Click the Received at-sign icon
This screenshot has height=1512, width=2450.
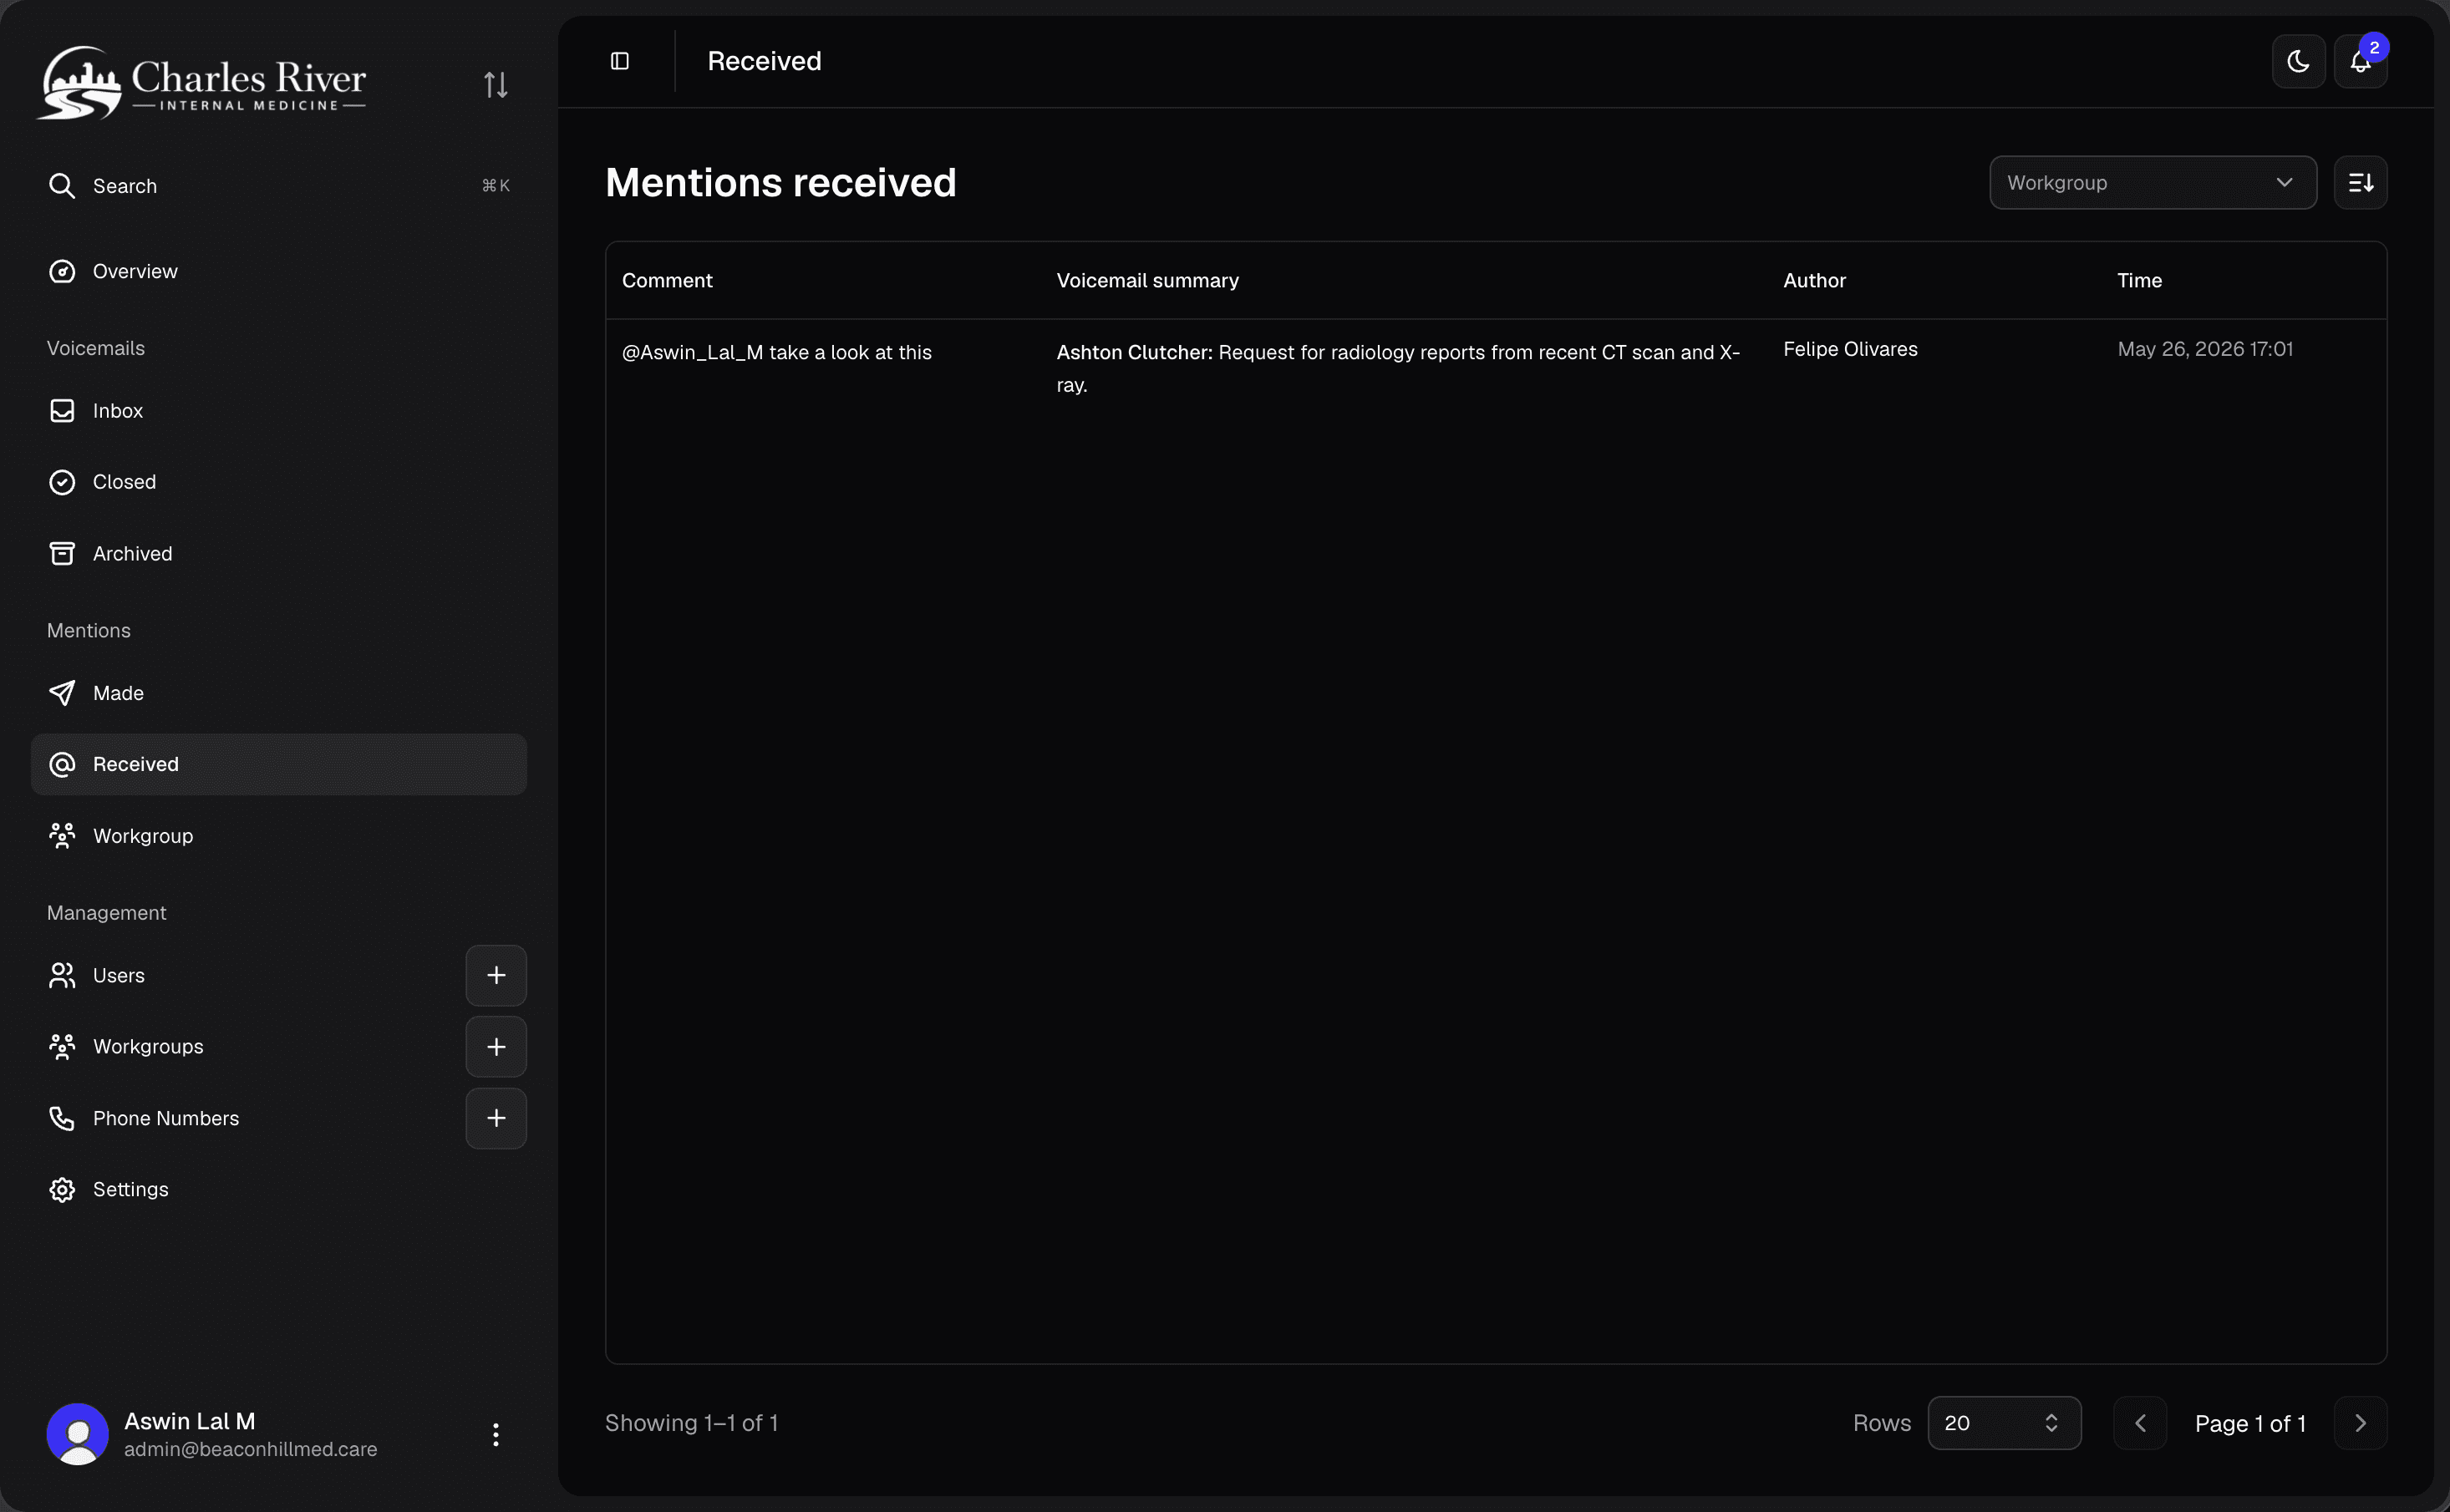tap(62, 765)
